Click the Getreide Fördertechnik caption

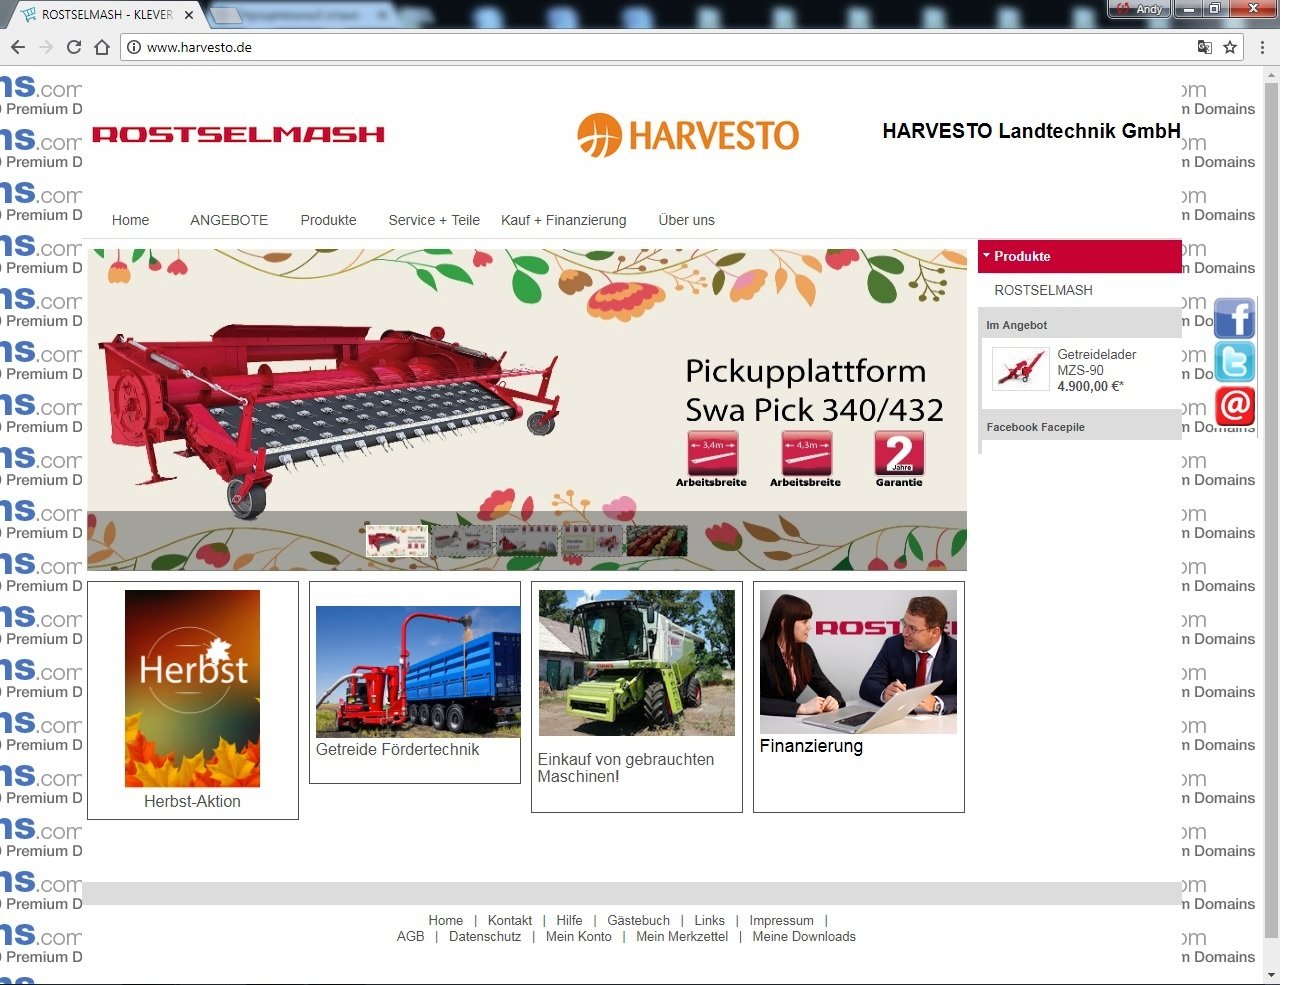pyautogui.click(x=397, y=749)
